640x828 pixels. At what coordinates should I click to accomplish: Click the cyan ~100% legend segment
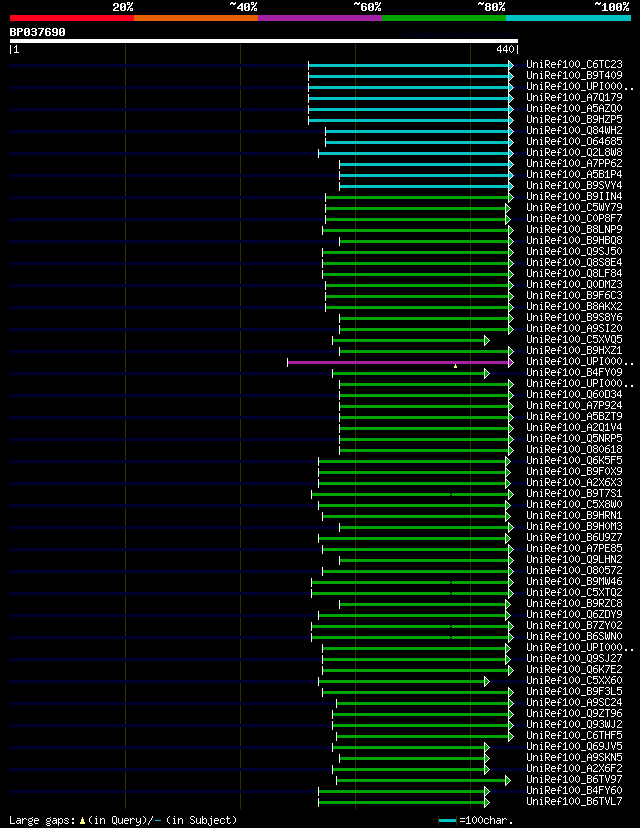click(568, 18)
